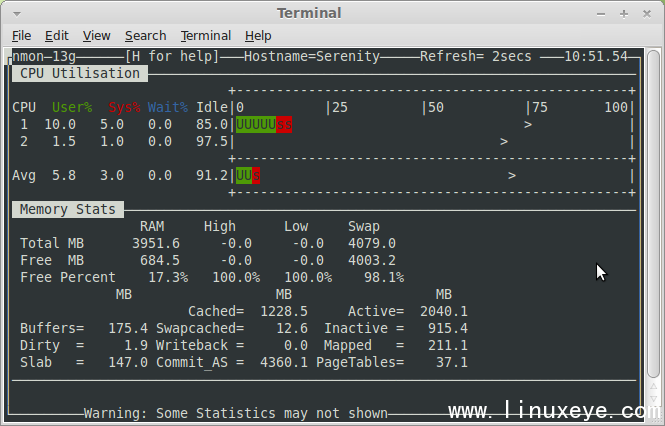Click the window menu arrow in the title bar

[x=17, y=14]
